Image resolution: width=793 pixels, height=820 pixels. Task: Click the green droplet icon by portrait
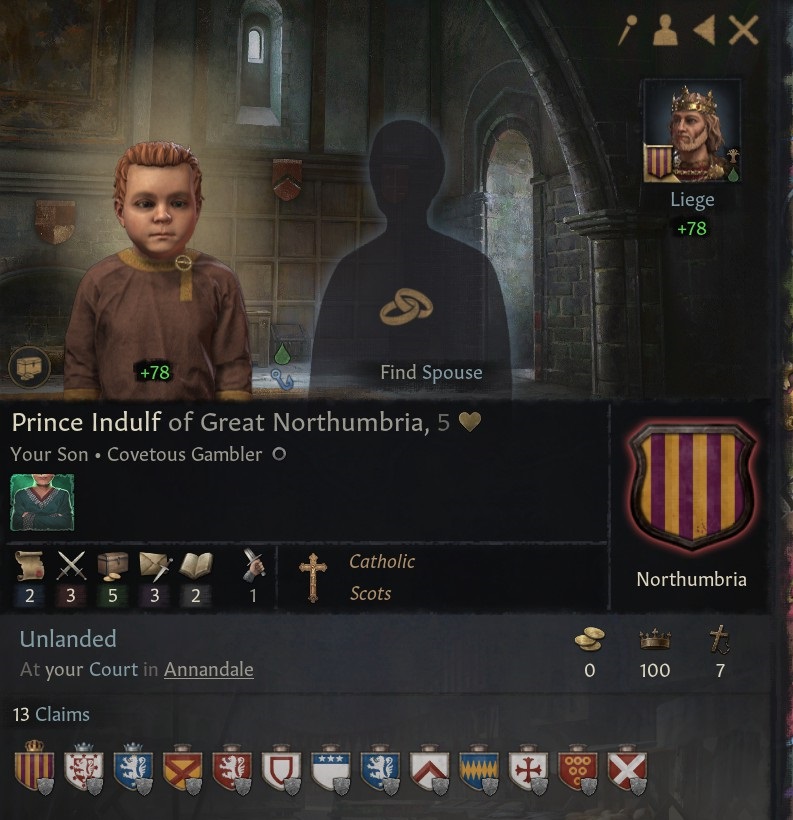tap(282, 355)
